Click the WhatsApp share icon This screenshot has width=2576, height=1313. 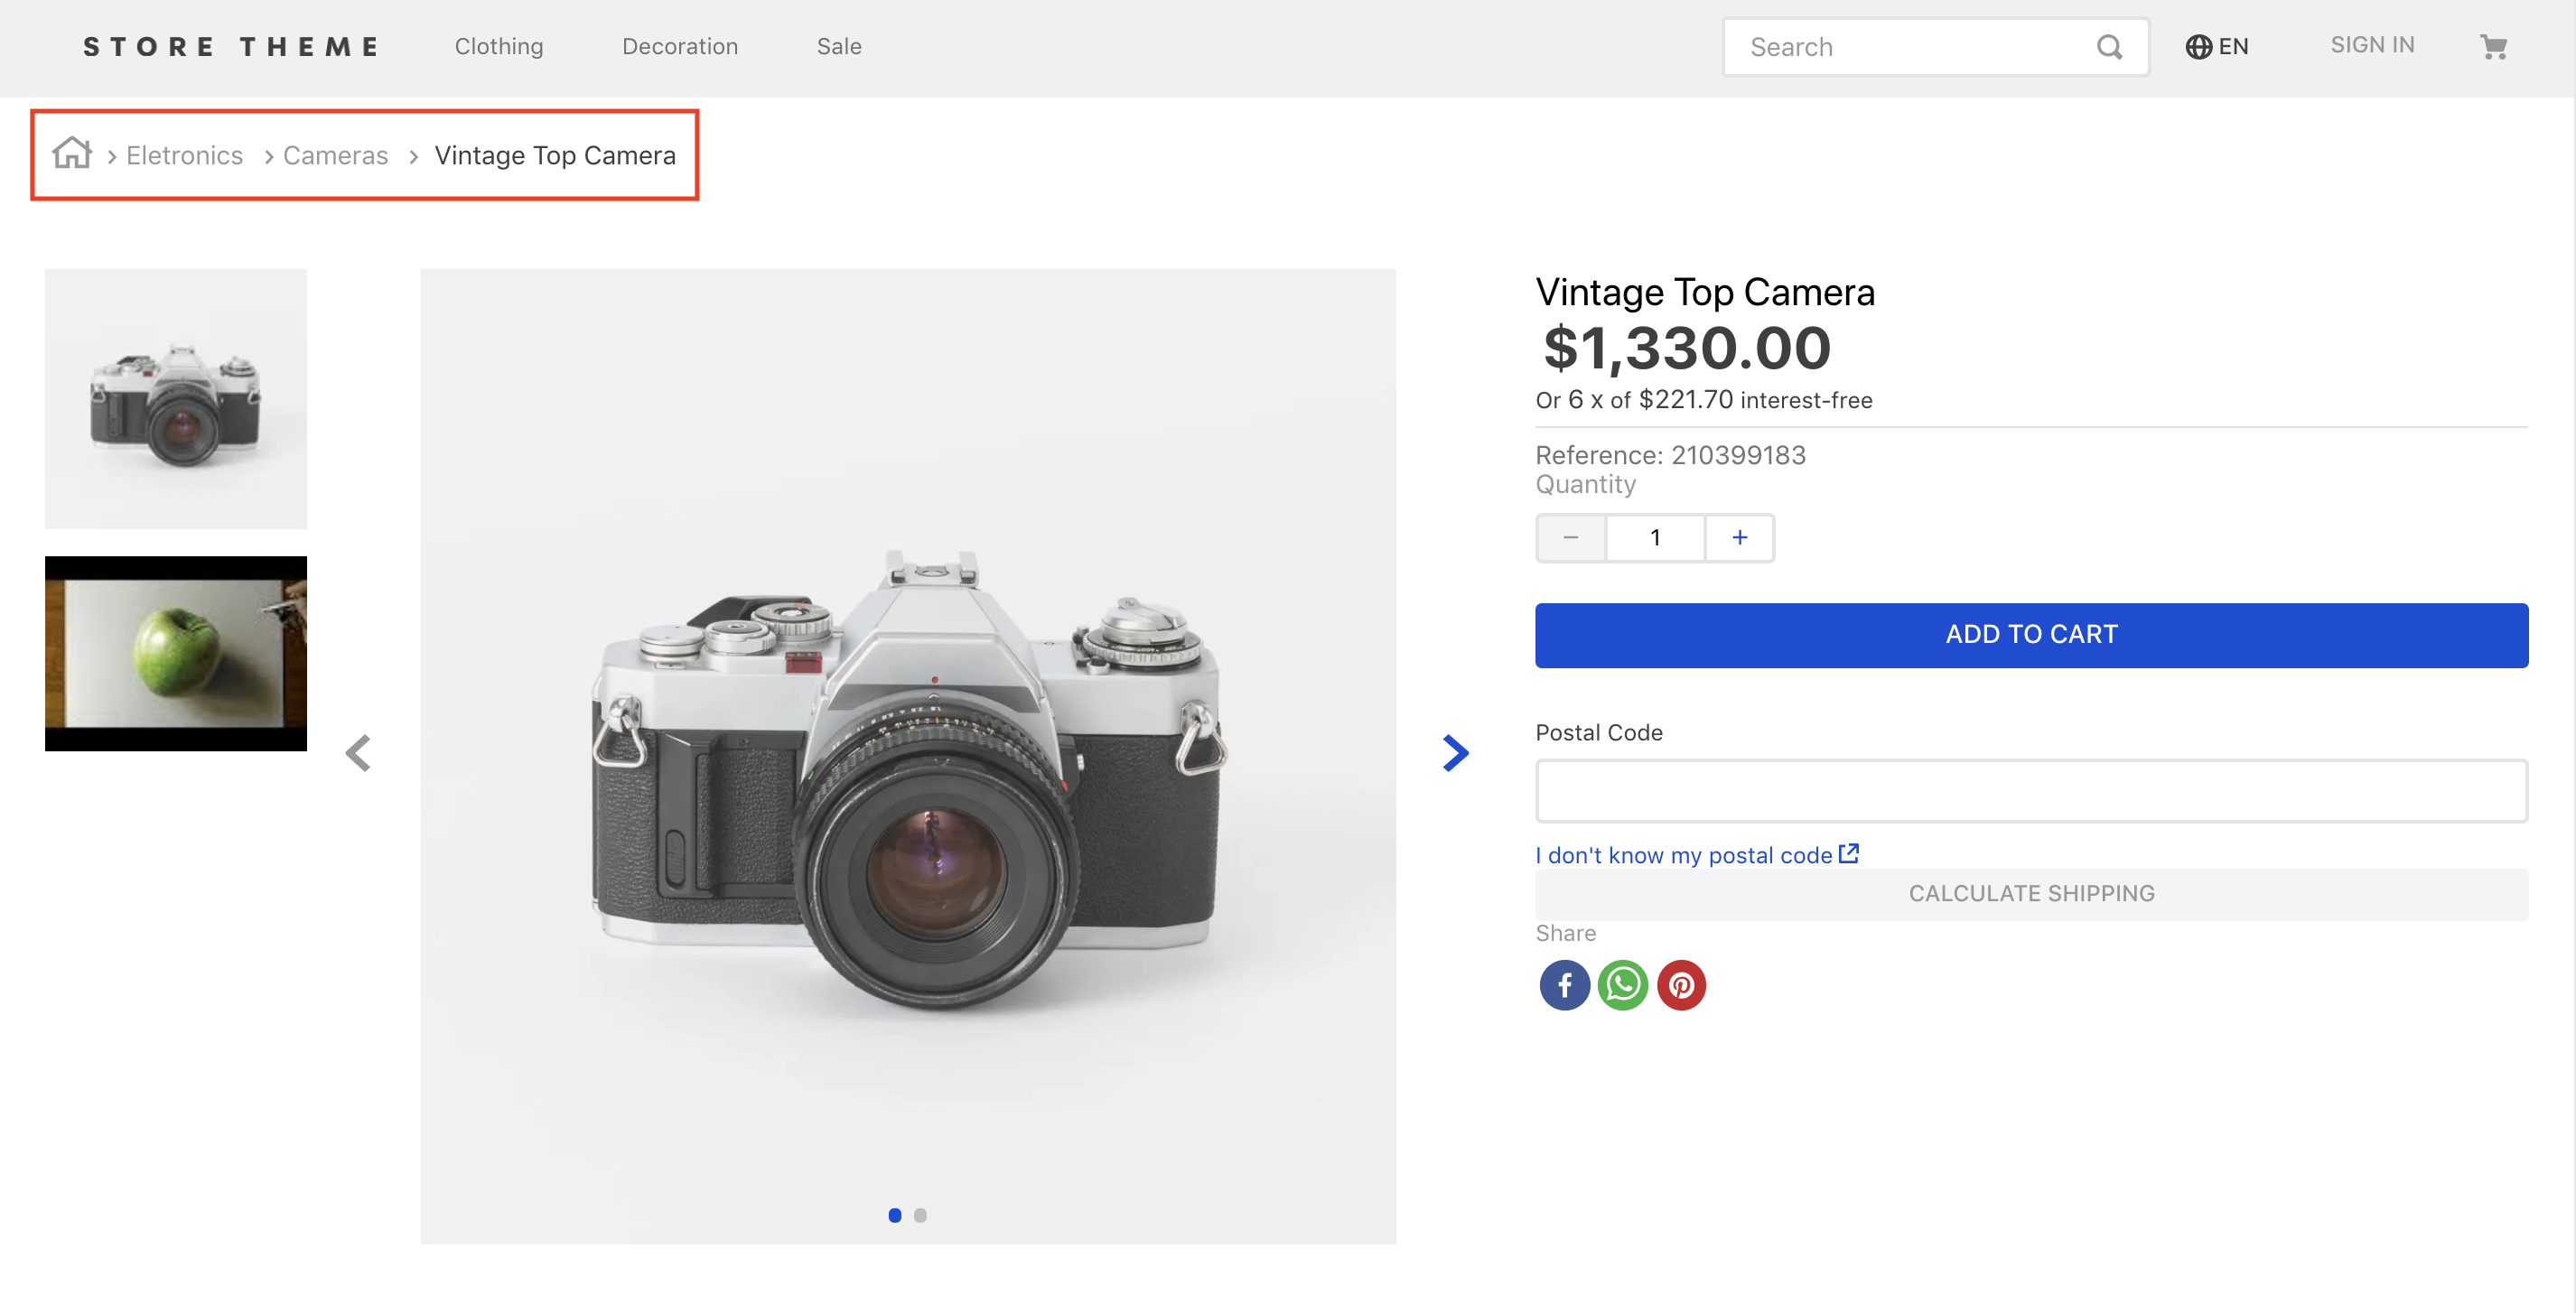1619,984
